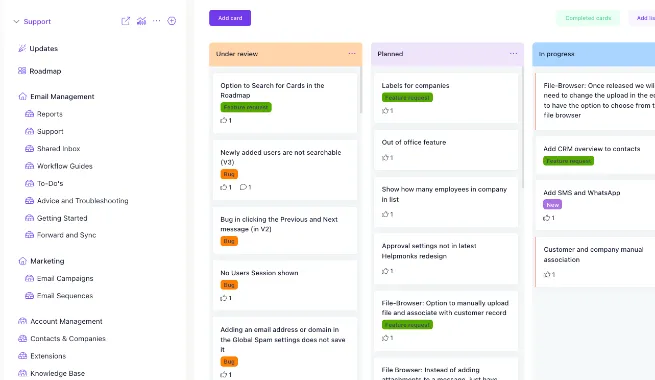The height and width of the screenshot is (380, 655).
Task: Upvote the Labels for companies card
Action: (x=387, y=111)
